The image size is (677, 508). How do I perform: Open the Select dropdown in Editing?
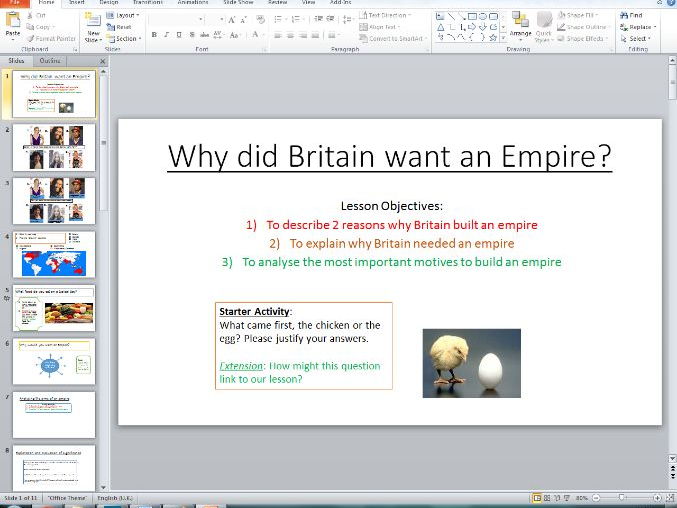[636, 38]
